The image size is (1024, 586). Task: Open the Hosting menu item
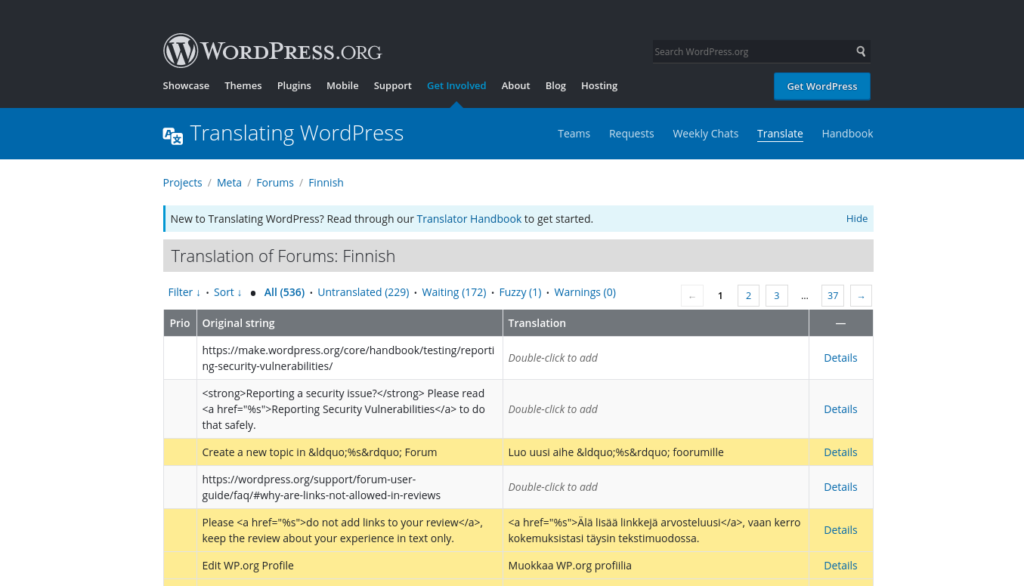coord(599,86)
